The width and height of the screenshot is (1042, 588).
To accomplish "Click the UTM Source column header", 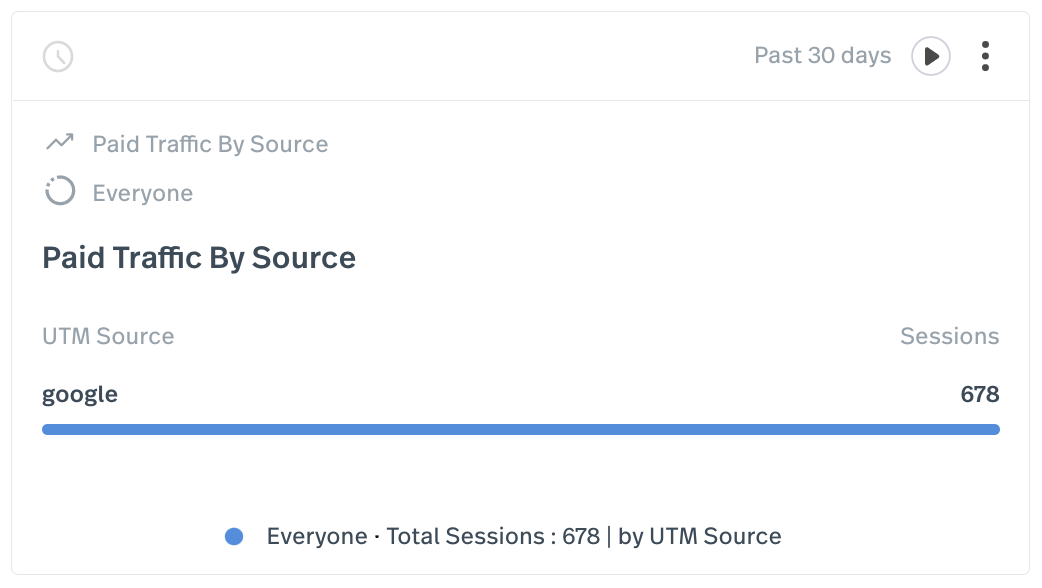I will coord(108,336).
